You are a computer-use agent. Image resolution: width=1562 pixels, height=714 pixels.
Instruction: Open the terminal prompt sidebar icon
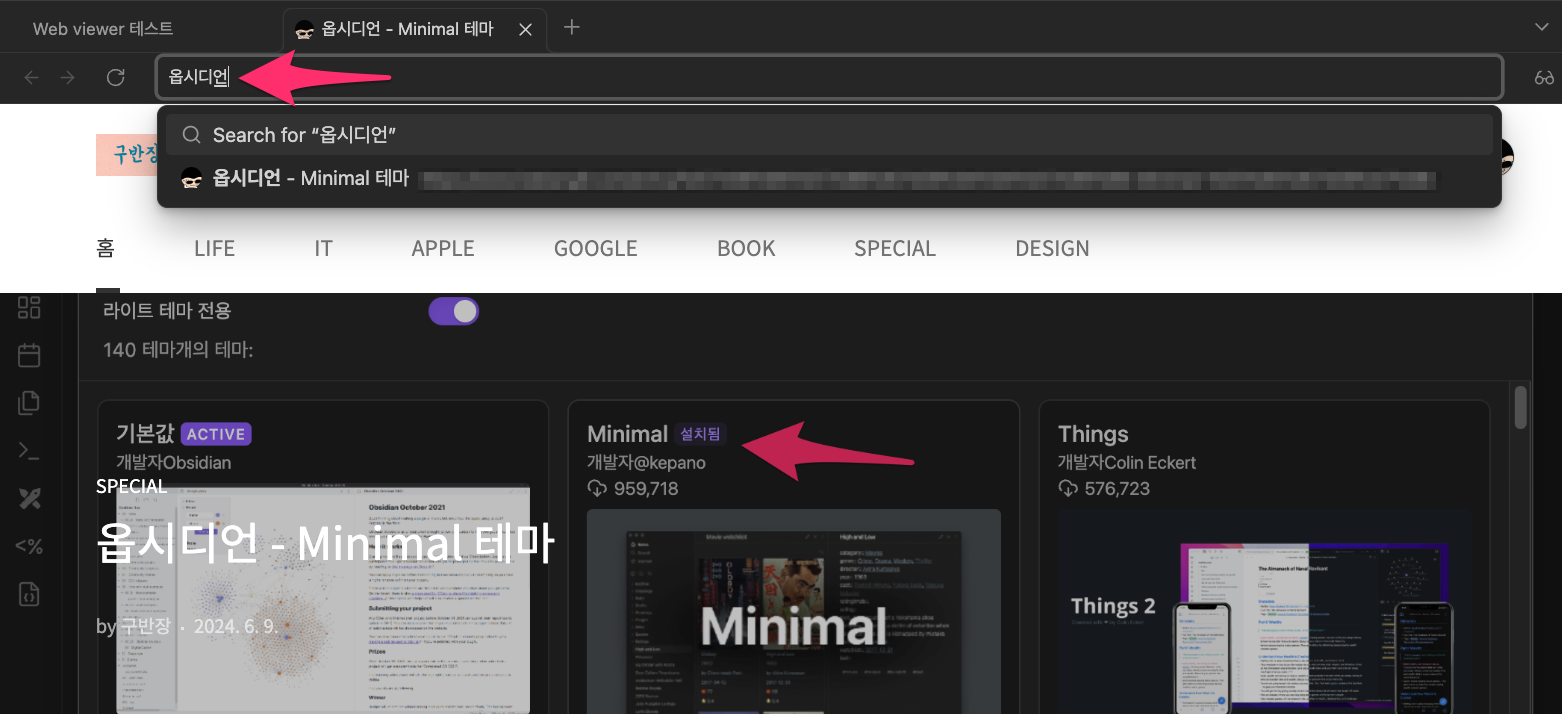point(29,451)
